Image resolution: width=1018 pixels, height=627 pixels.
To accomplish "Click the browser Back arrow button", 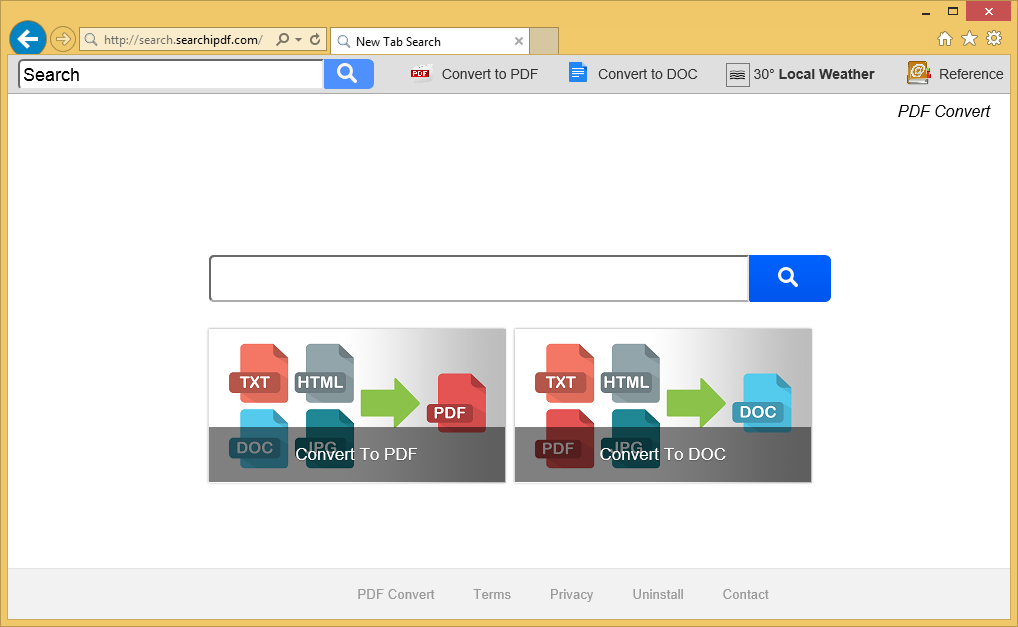I will (x=28, y=39).
